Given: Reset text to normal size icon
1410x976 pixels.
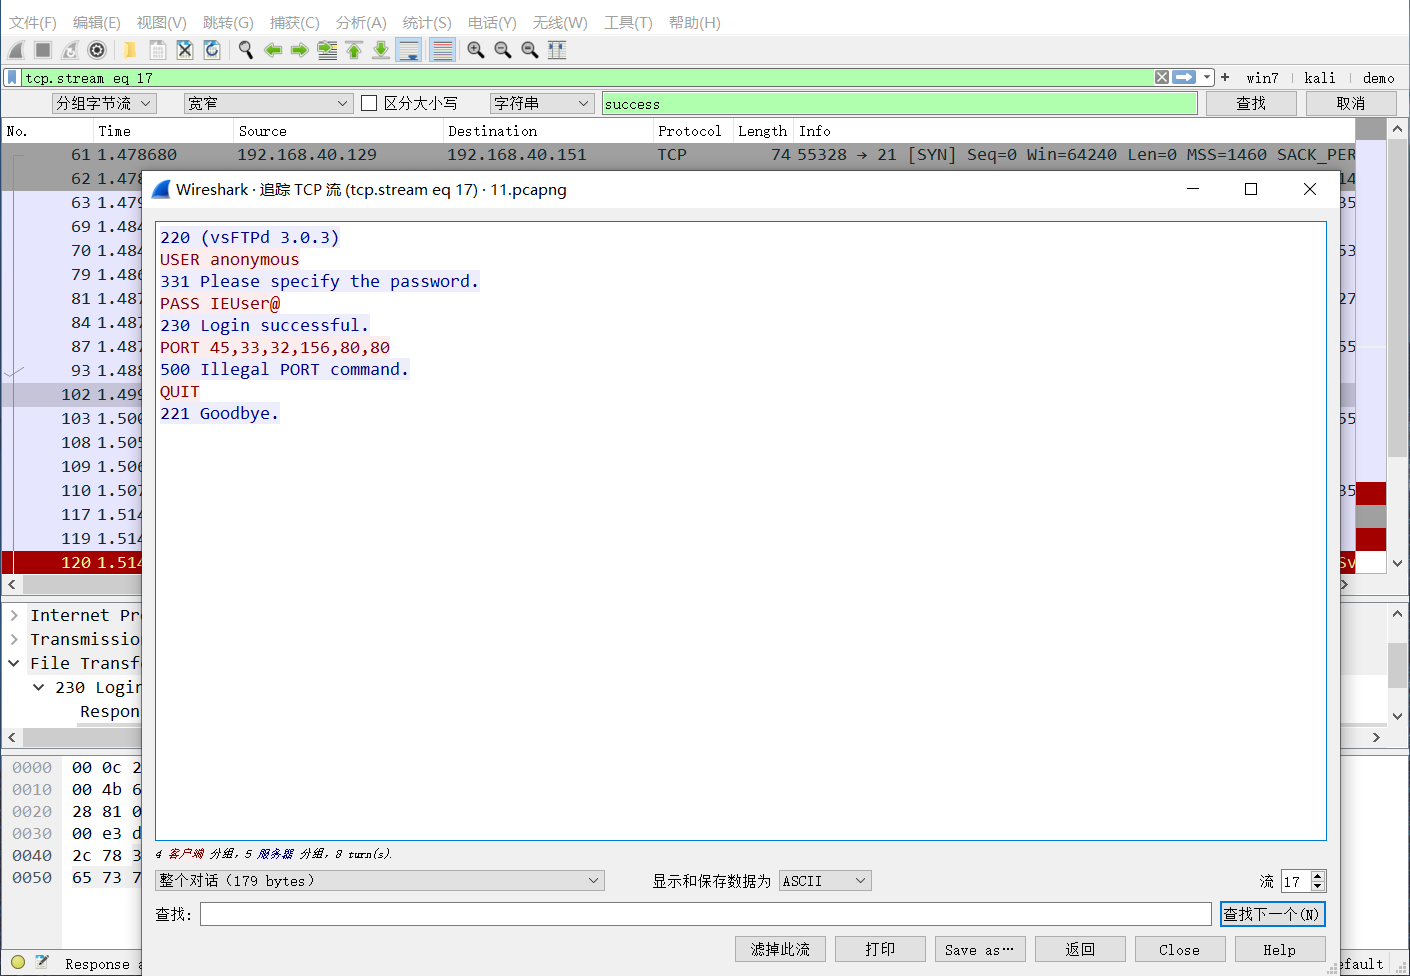Looking at the screenshot, I should [x=530, y=50].
